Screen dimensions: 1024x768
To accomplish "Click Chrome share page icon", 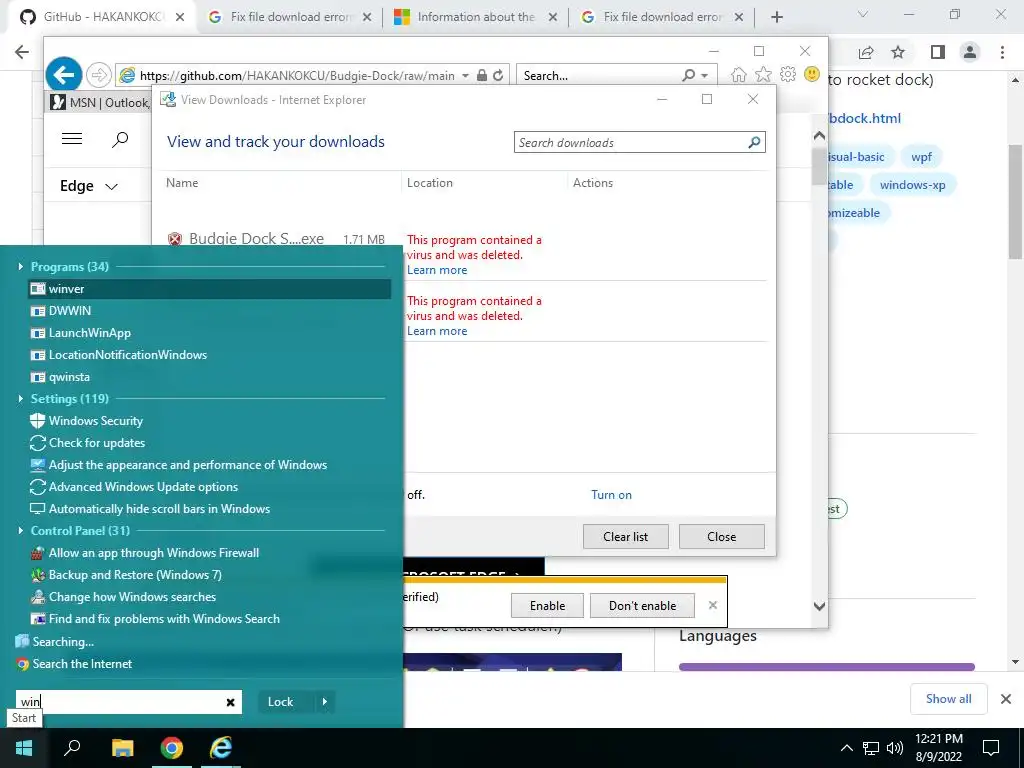I will pyautogui.click(x=866, y=52).
